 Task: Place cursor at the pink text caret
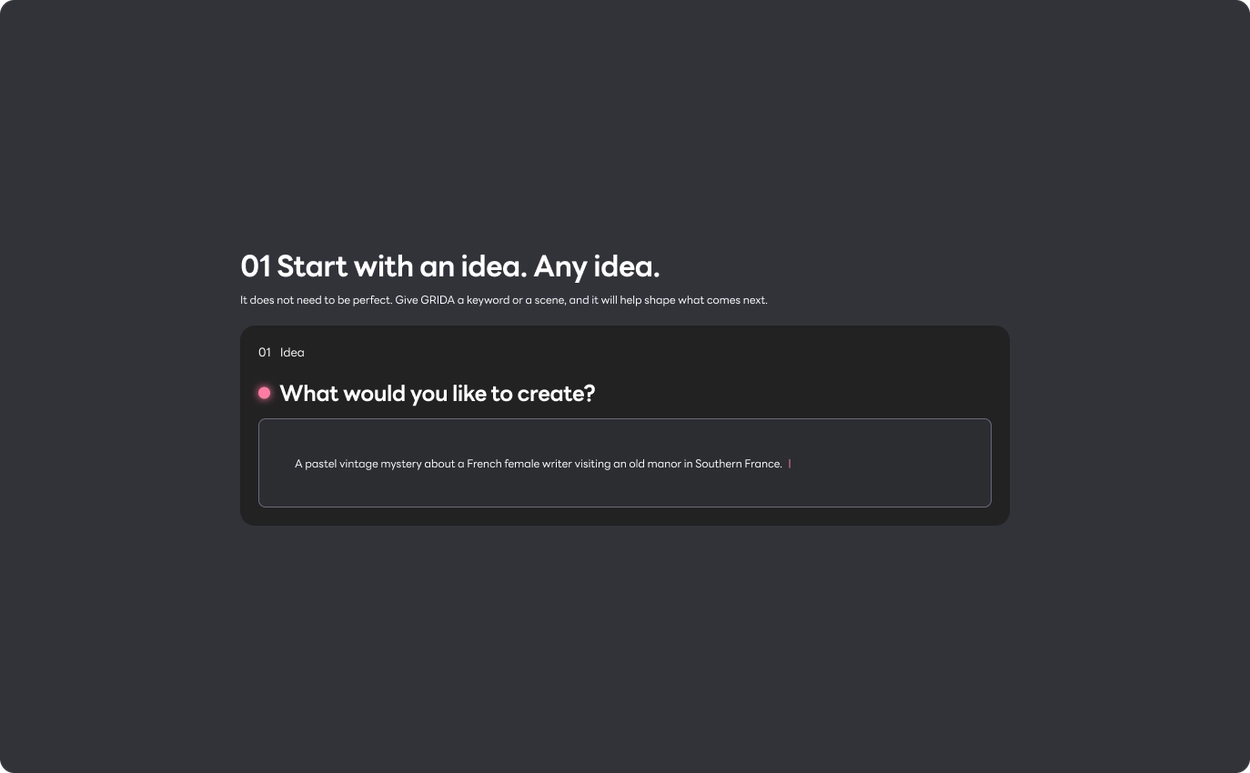tap(789, 464)
